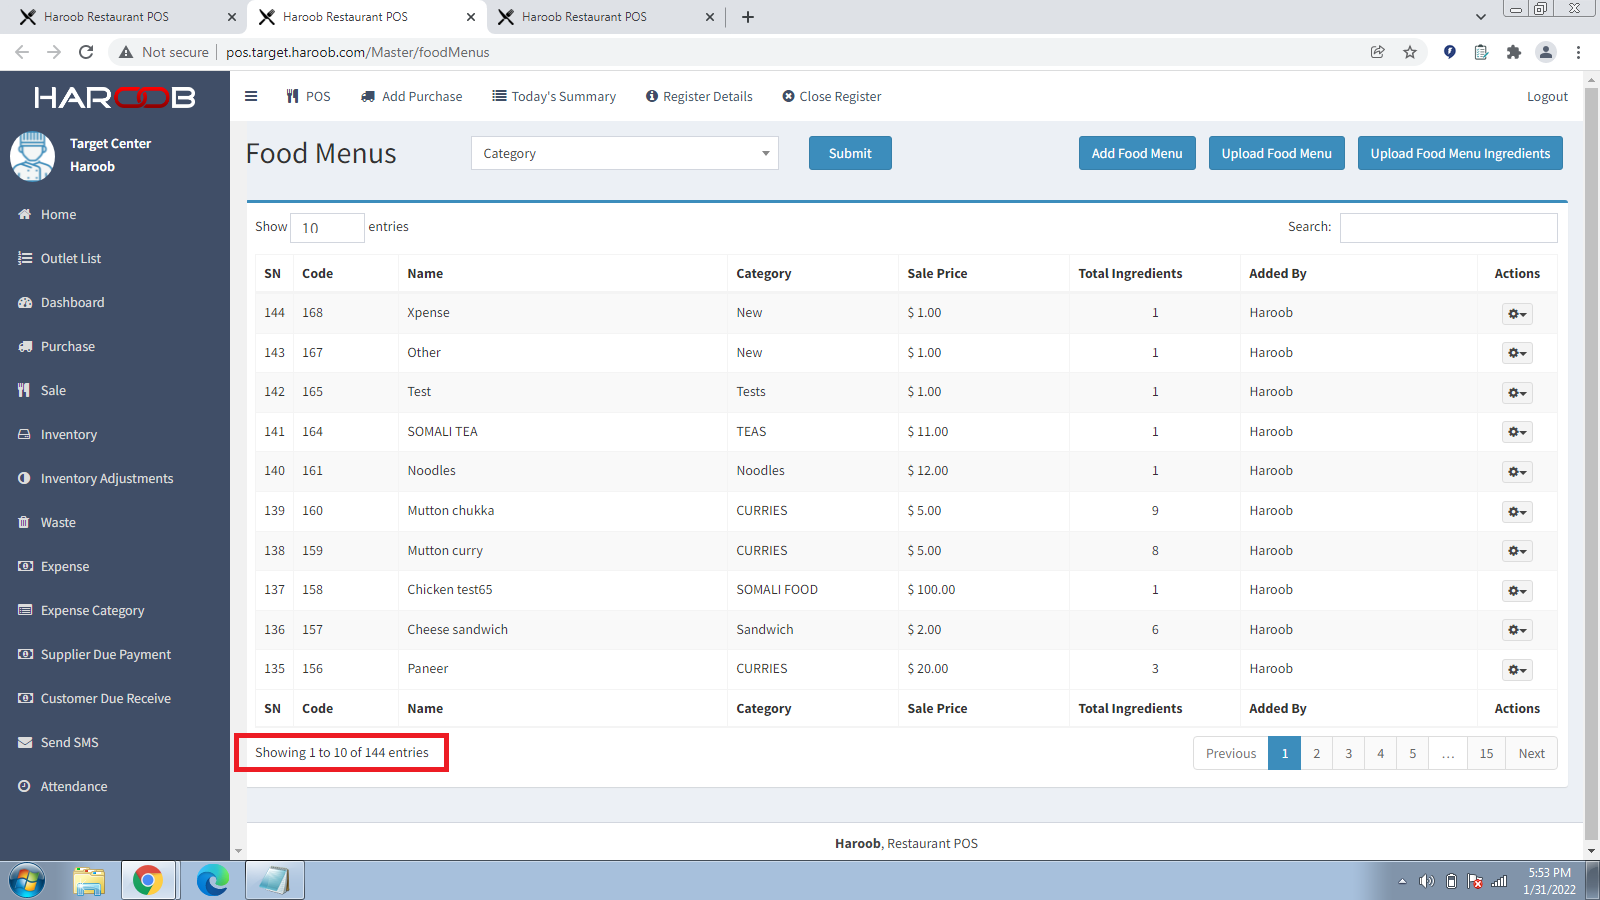Open actions gear for Xpense row
Image resolution: width=1600 pixels, height=900 pixels.
click(x=1517, y=313)
